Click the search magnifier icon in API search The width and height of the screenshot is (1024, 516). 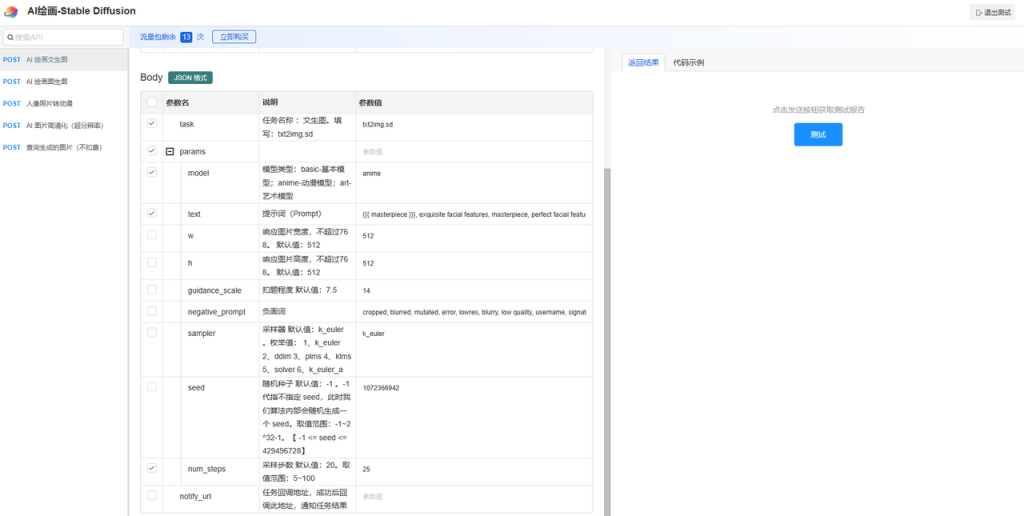pos(10,37)
